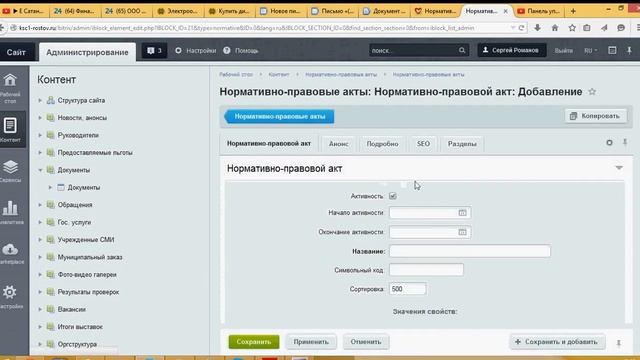Click the notifications counter icon with 3
This screenshot has width=640, height=360.
(x=154, y=51)
